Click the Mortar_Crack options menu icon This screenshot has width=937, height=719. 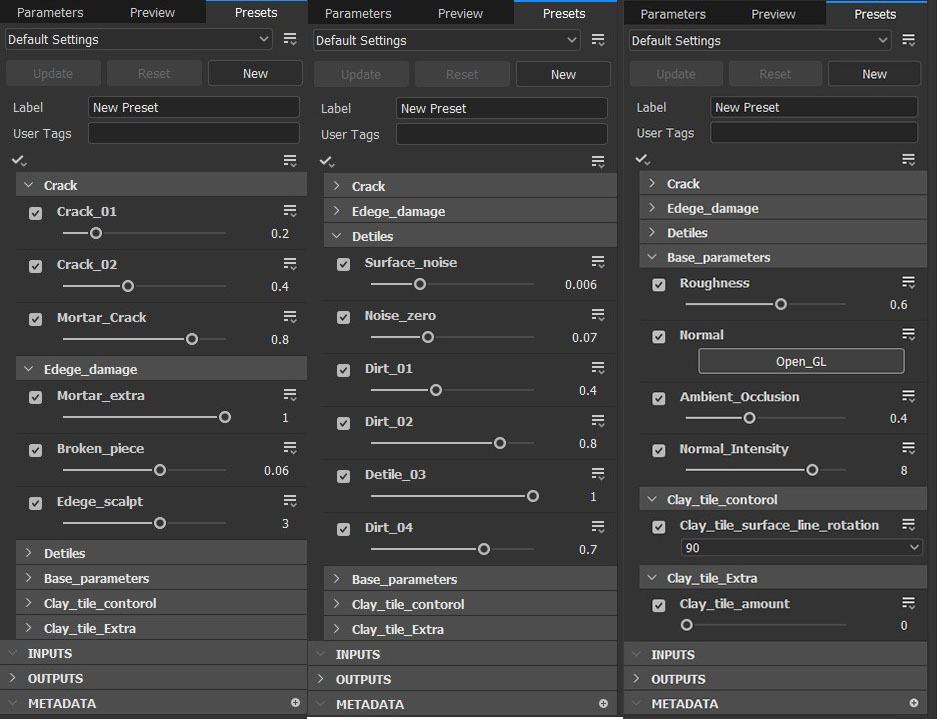tap(290, 317)
